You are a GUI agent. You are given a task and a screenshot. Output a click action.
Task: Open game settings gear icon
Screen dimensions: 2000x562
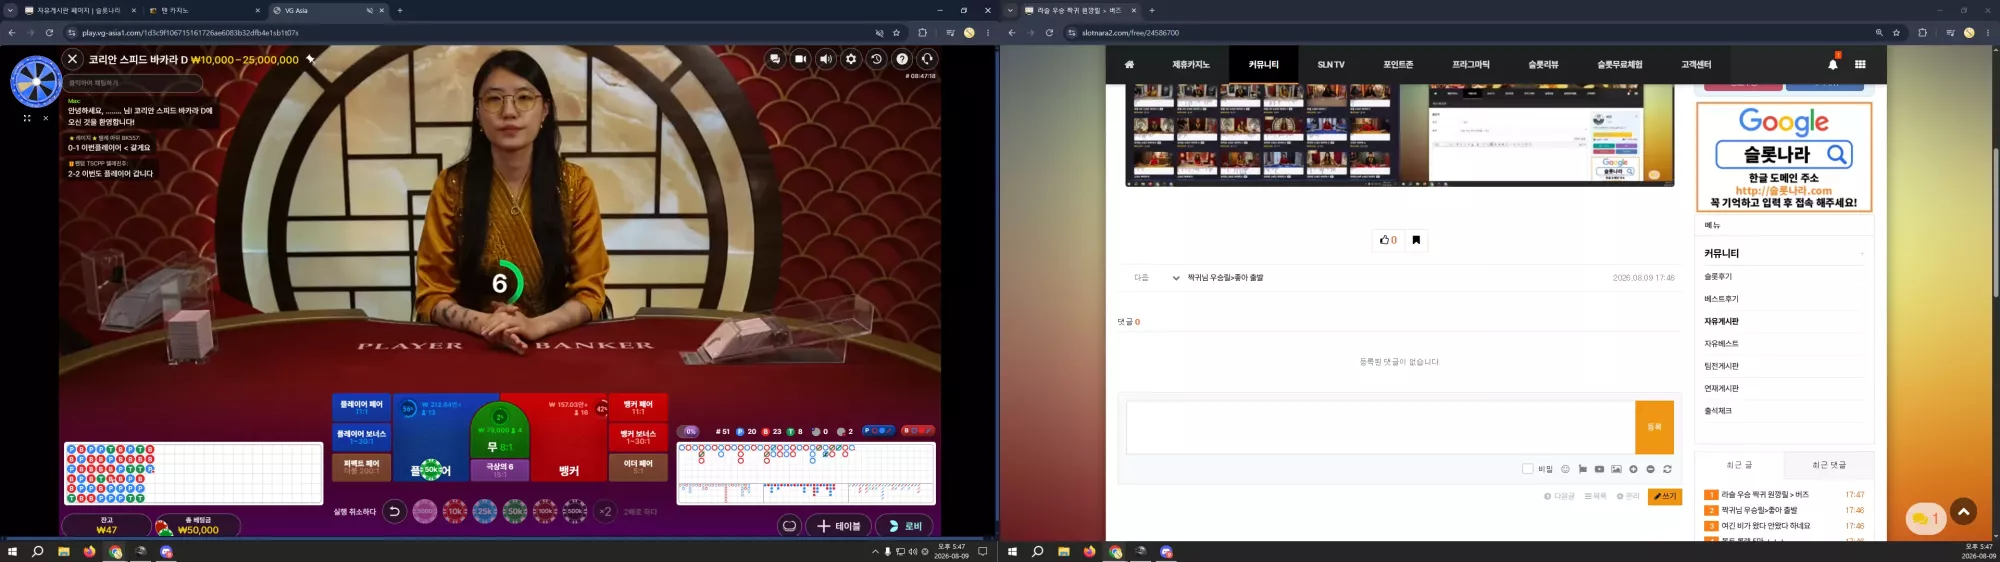(851, 59)
